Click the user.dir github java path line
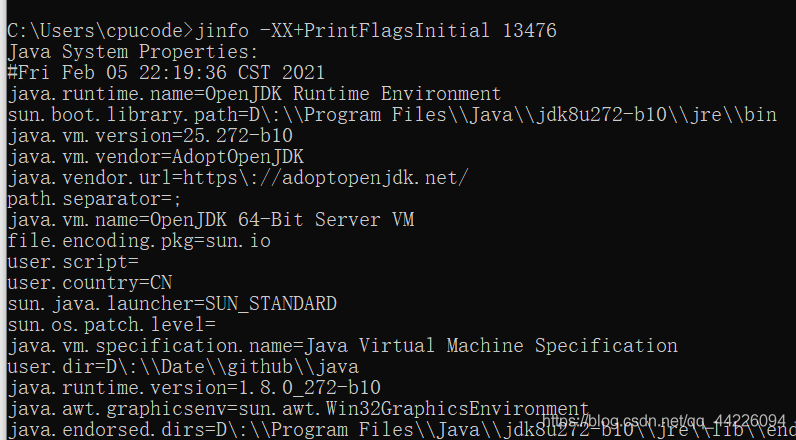This screenshot has height=440, width=796. 182,366
